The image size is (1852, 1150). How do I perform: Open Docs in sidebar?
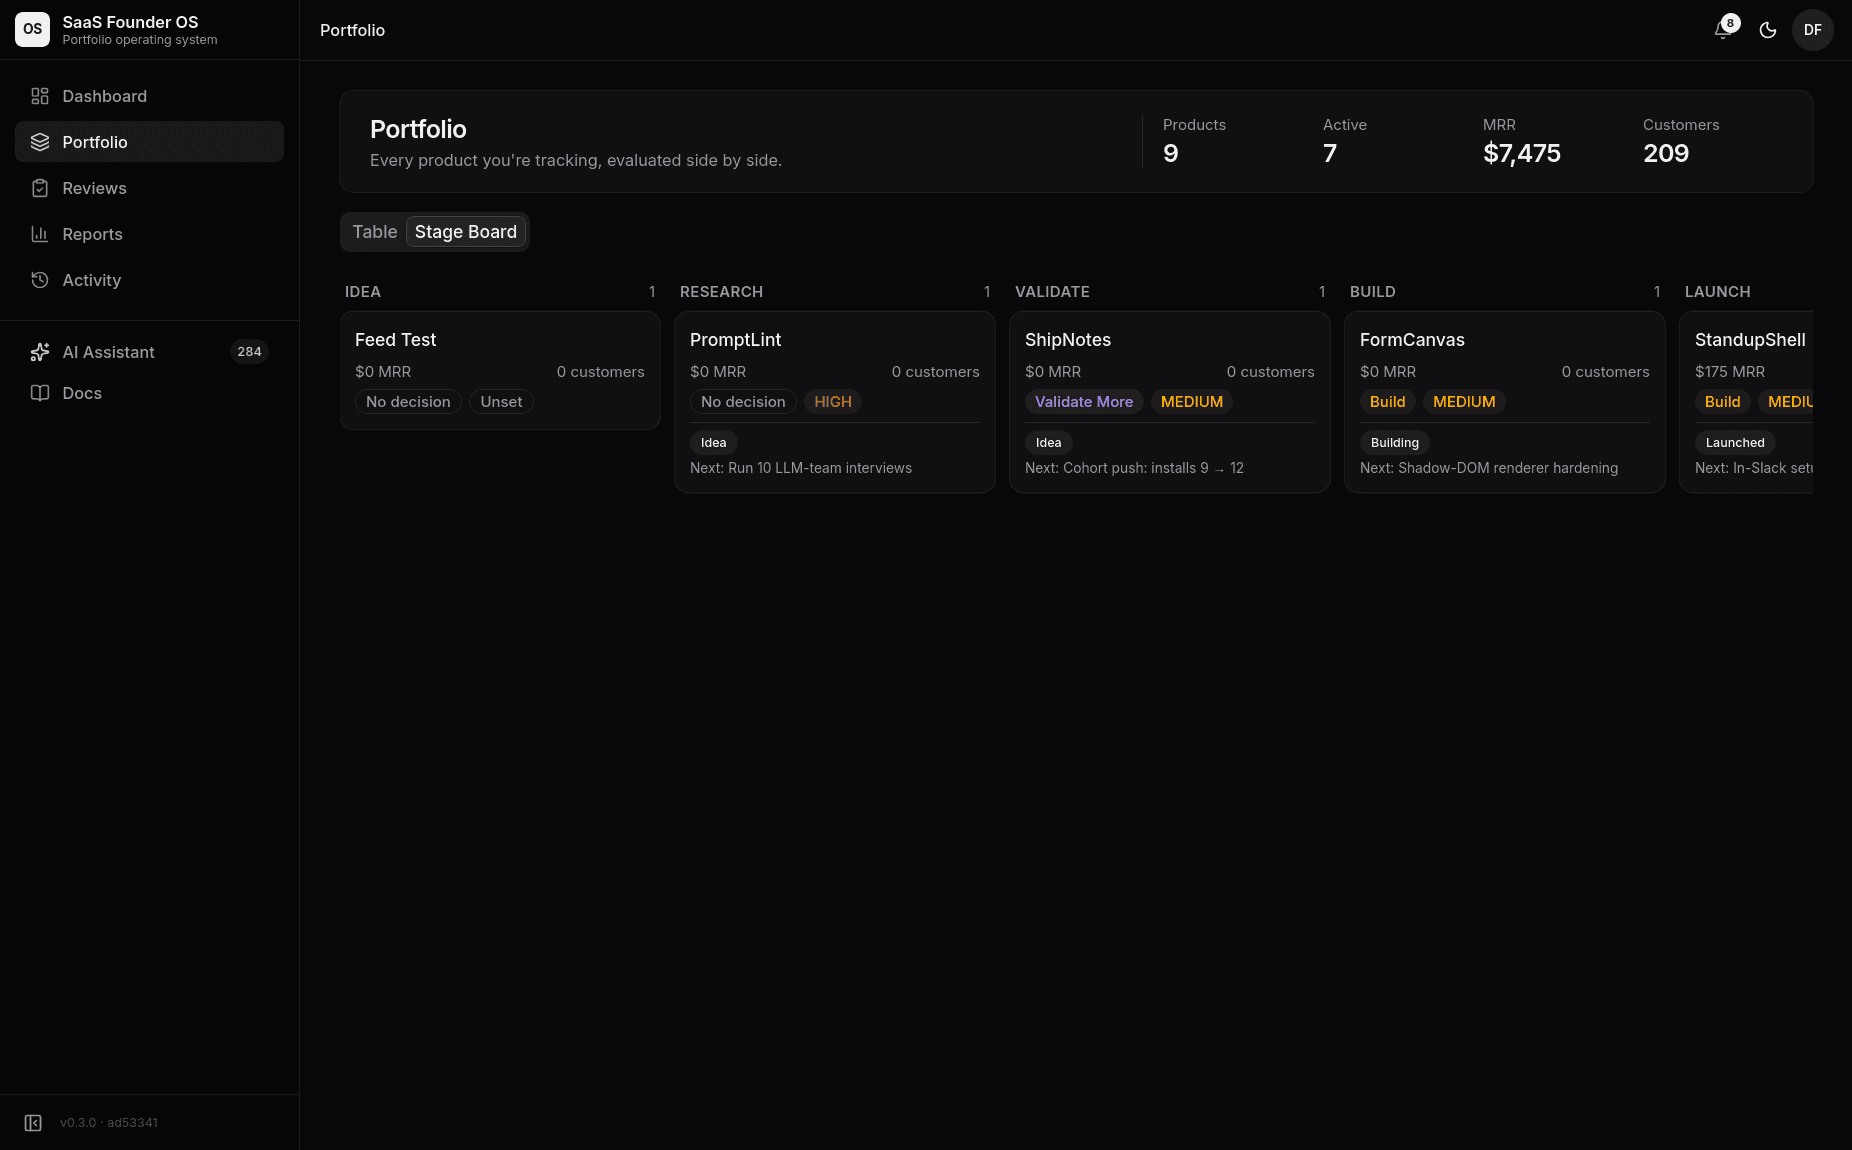(149, 393)
